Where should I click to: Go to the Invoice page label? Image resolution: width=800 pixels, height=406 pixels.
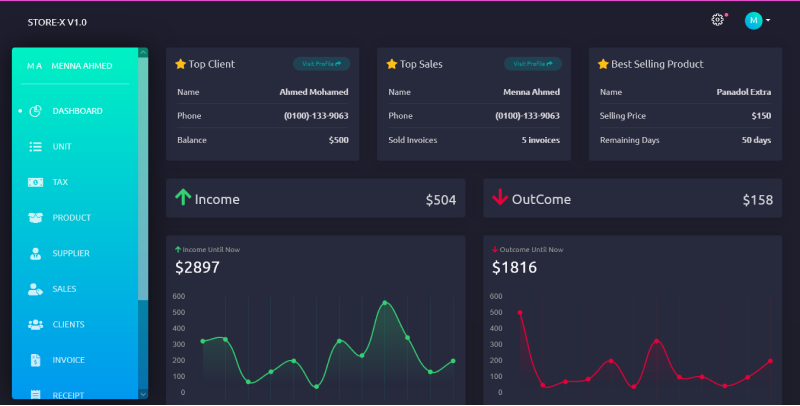pyautogui.click(x=68, y=360)
